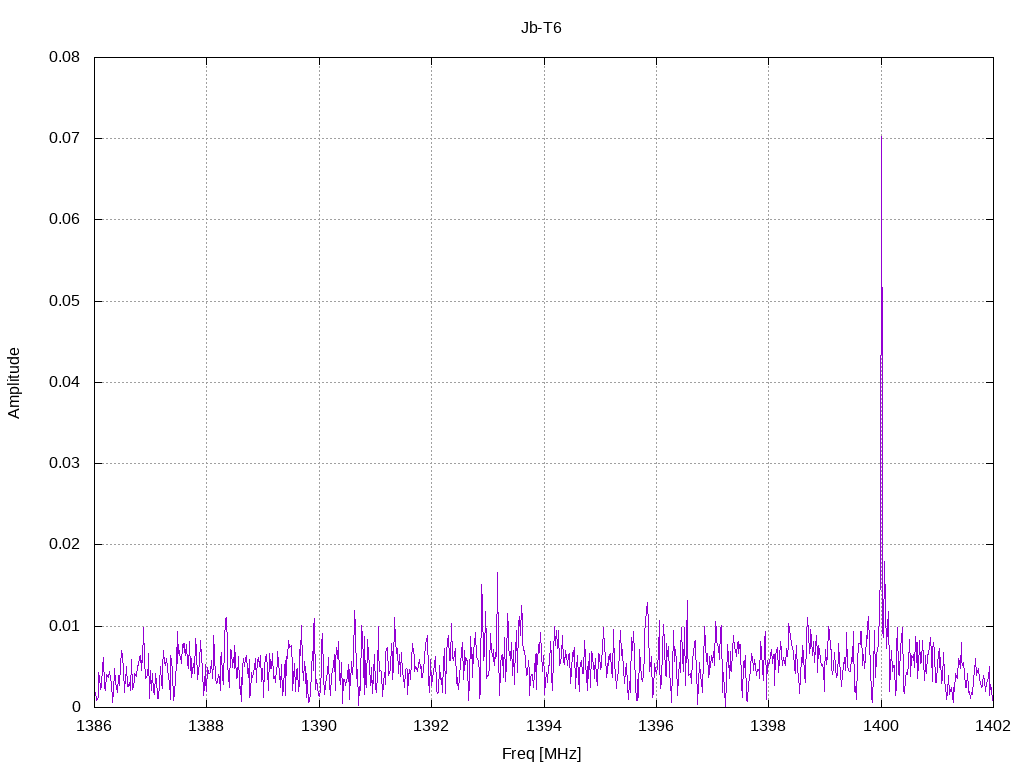Click the plot title Jb-T6
Viewport: 1024px width, 768px height.
click(541, 28)
